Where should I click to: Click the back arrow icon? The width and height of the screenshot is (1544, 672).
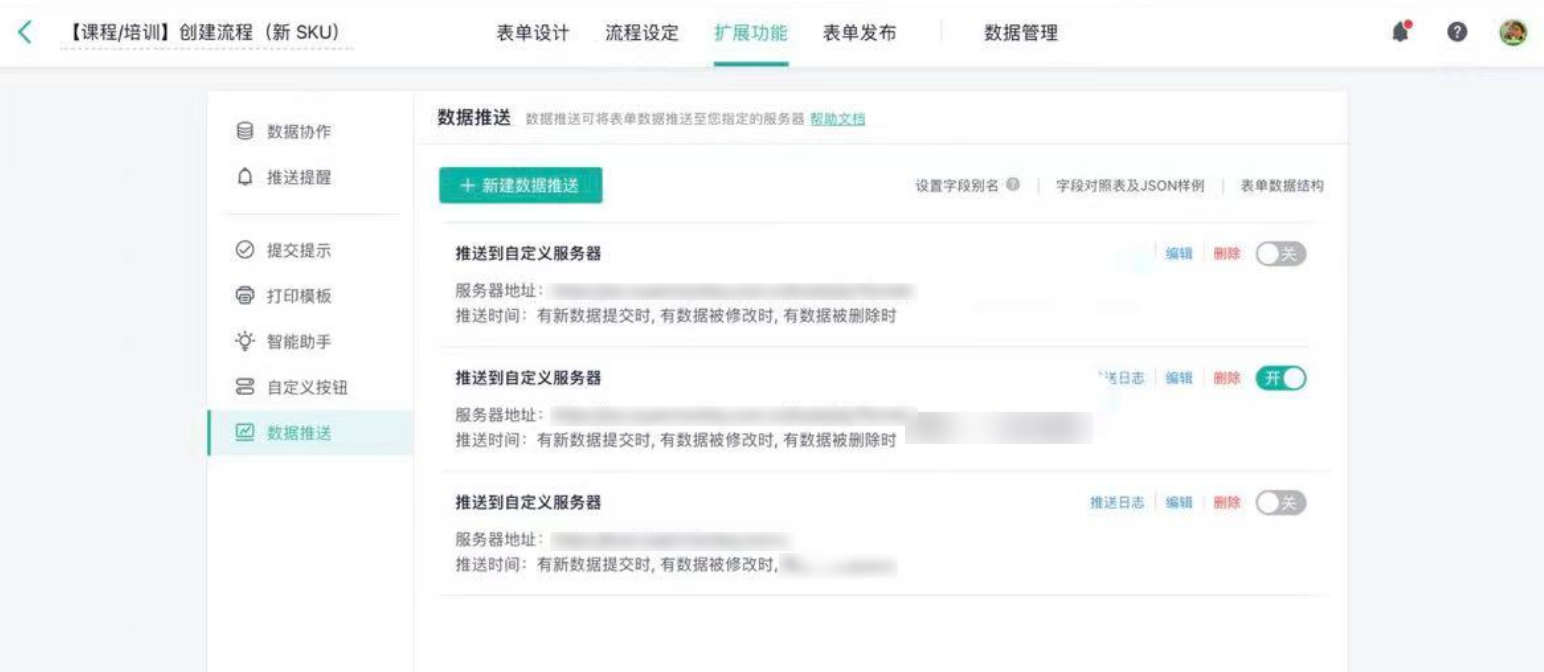25,33
